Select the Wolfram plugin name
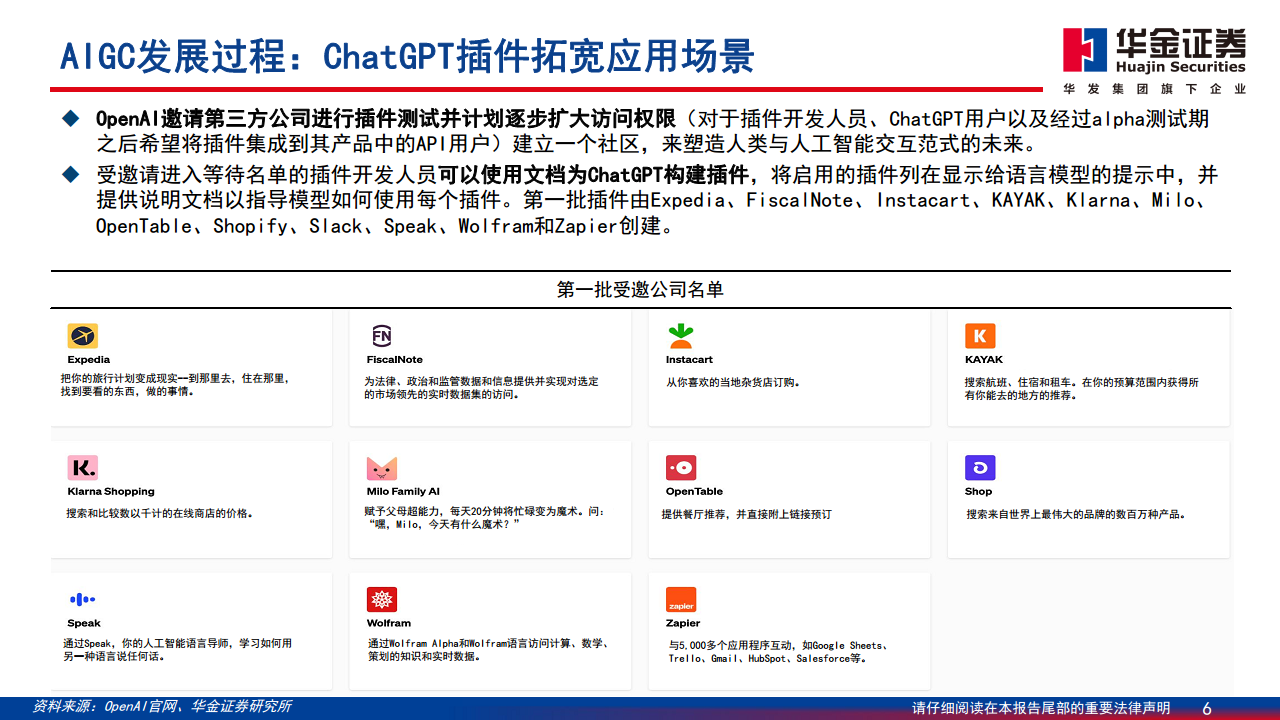The height and width of the screenshot is (720, 1280). point(389,624)
